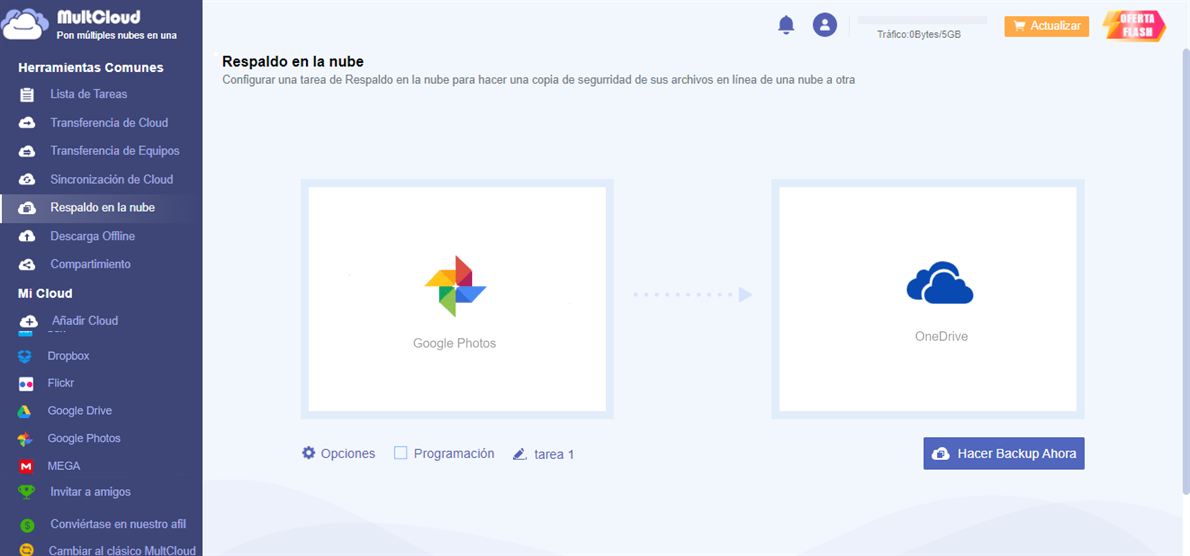
Task: Click MEGA label in Mi Cloud
Action: 64,466
